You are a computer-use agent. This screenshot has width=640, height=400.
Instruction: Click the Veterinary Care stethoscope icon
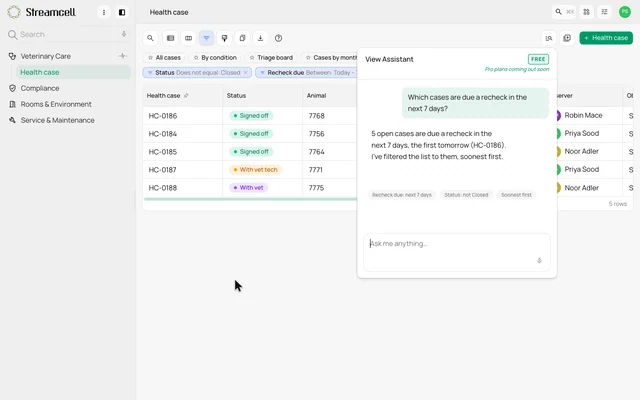(x=12, y=56)
